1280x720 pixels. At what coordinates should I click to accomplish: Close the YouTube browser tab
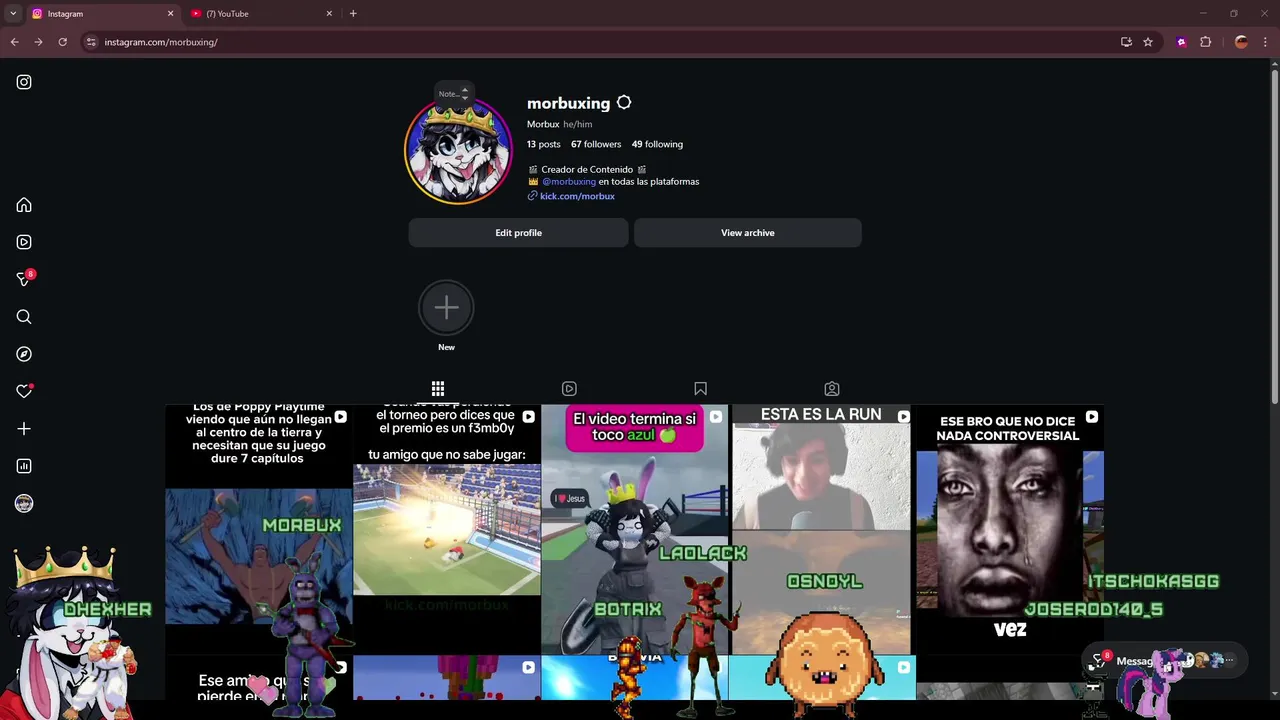pos(329,14)
